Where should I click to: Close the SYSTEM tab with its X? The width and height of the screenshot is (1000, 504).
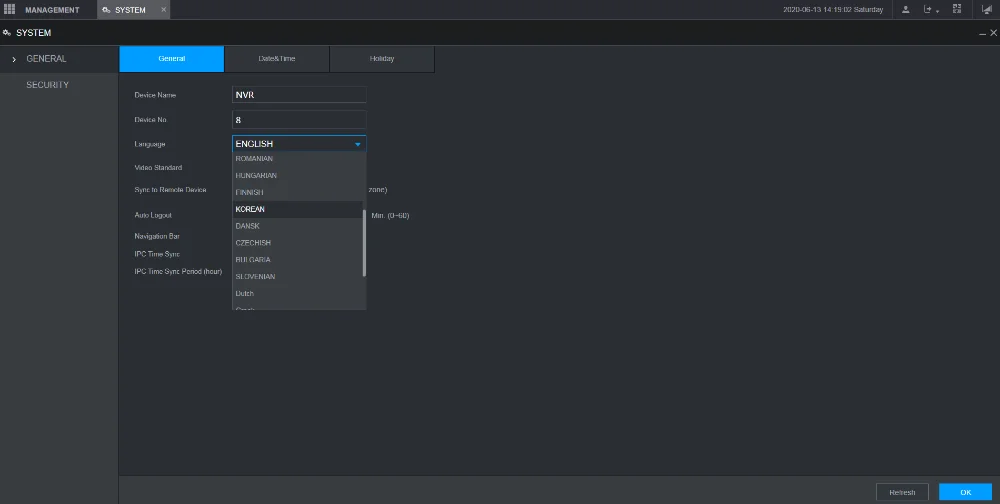tap(163, 10)
